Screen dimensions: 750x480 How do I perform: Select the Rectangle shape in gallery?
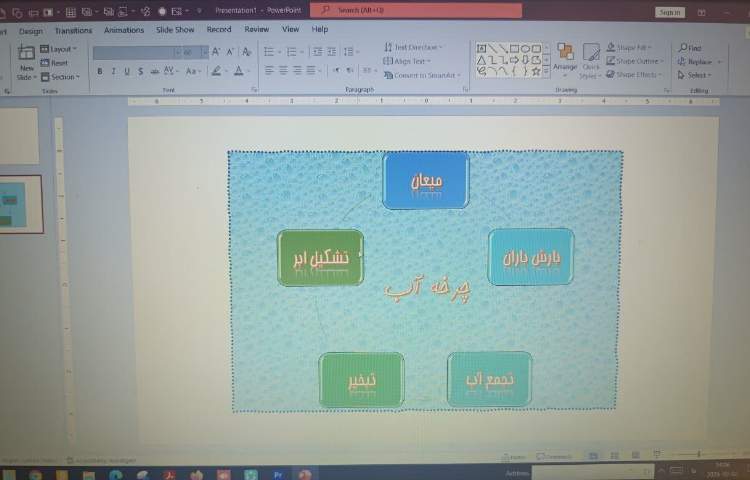point(514,48)
